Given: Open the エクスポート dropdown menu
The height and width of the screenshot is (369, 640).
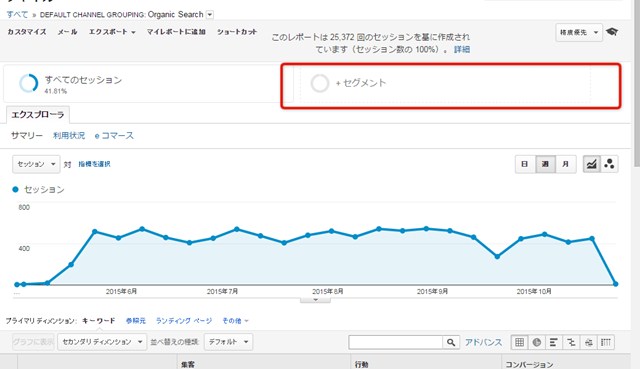Looking at the screenshot, I should coord(112,32).
